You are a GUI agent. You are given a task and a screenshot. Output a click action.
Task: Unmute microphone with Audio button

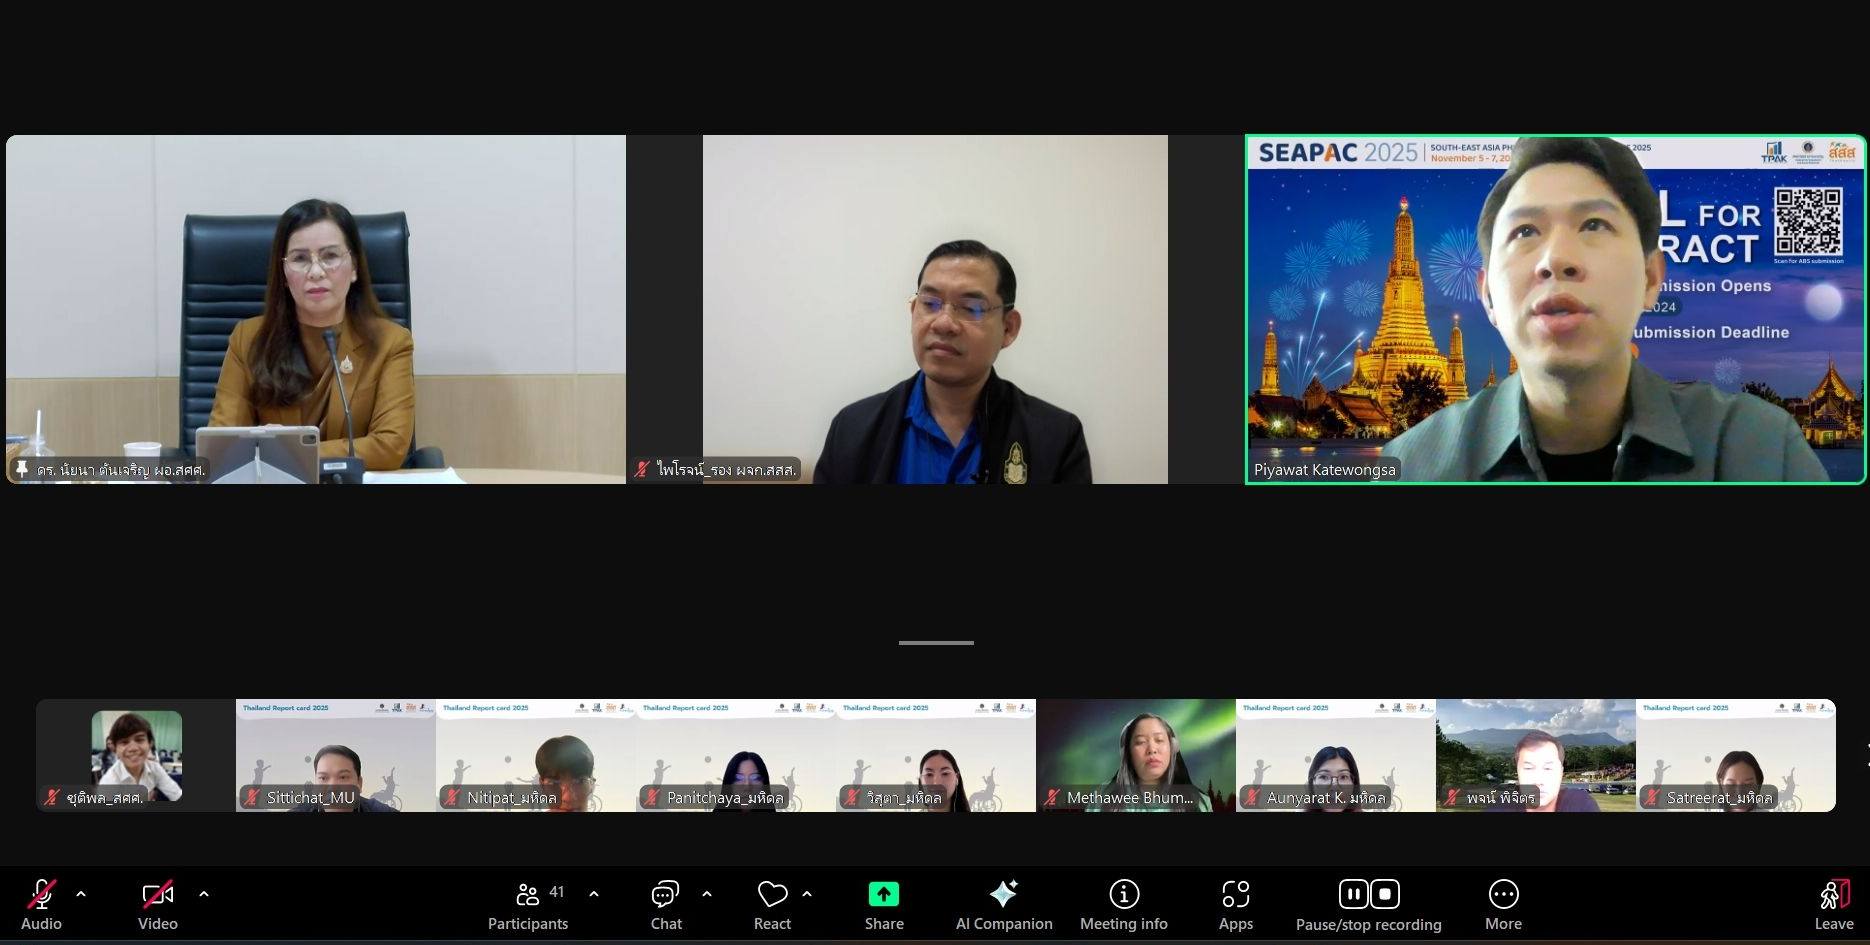click(x=41, y=905)
